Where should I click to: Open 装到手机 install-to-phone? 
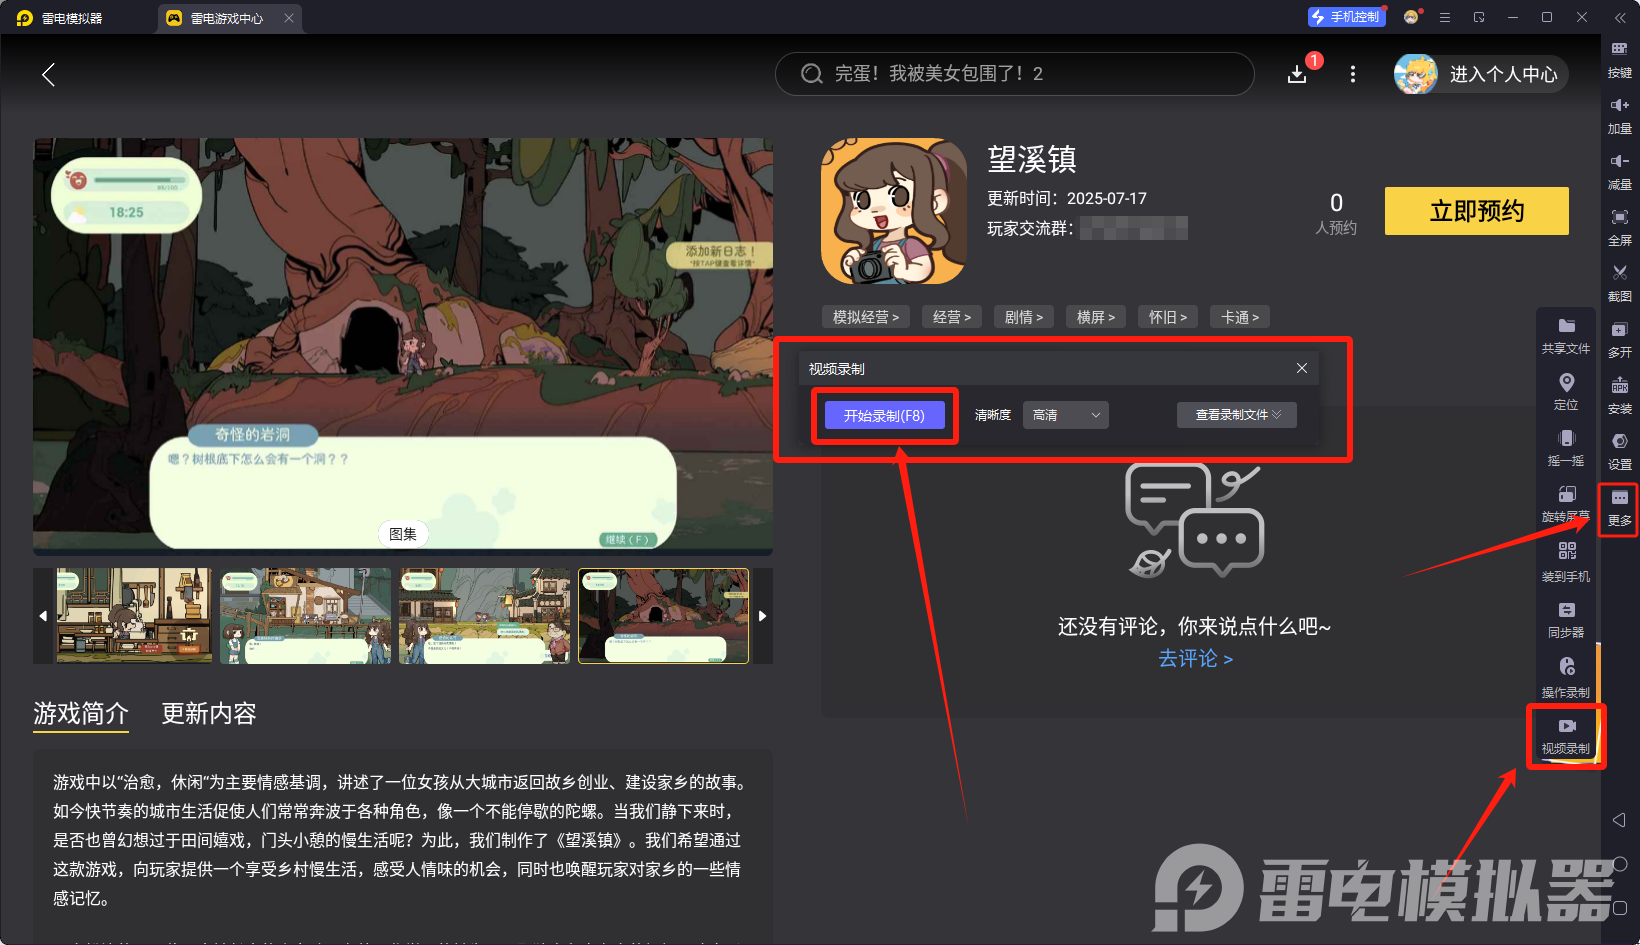[1566, 564]
